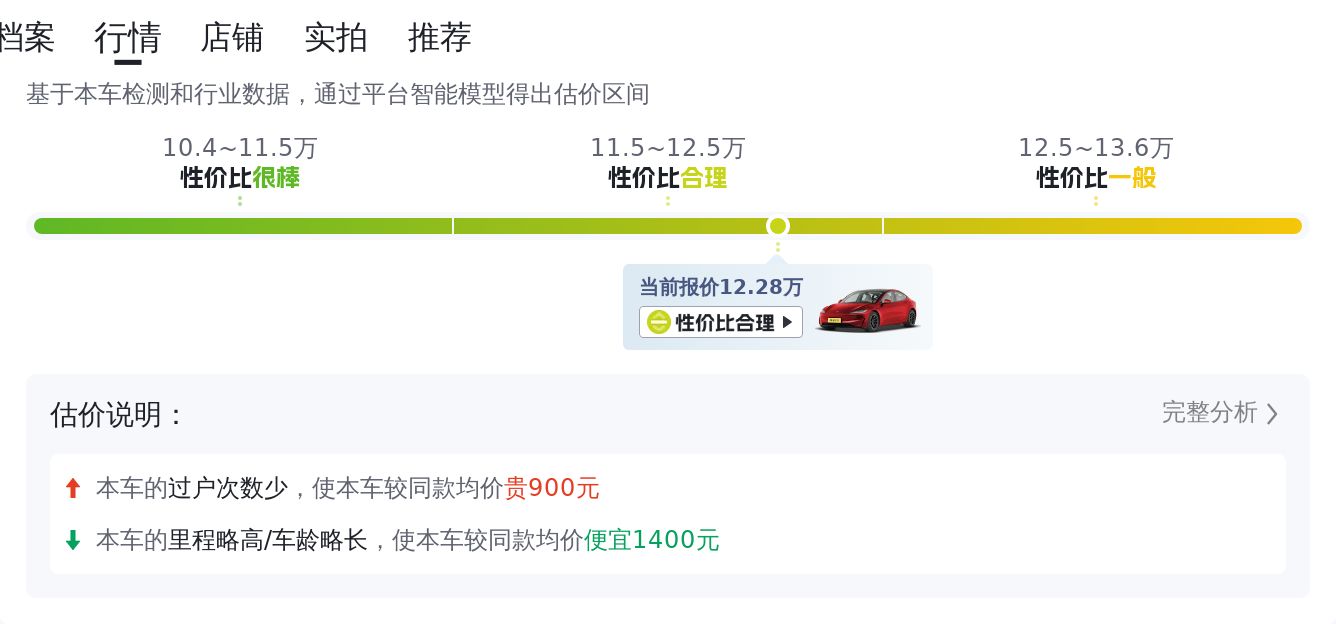1336x624 pixels.
Task: Click the red Tesla car thumbnail
Action: [867, 310]
